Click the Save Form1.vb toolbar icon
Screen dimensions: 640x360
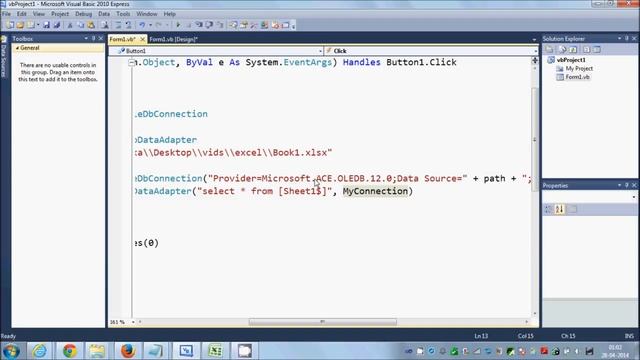(x=46, y=25)
